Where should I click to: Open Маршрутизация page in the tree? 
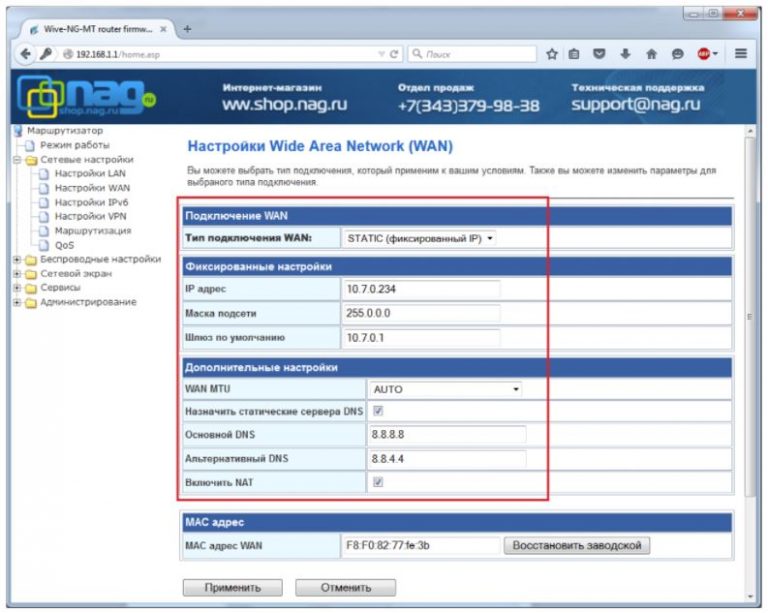[93, 231]
